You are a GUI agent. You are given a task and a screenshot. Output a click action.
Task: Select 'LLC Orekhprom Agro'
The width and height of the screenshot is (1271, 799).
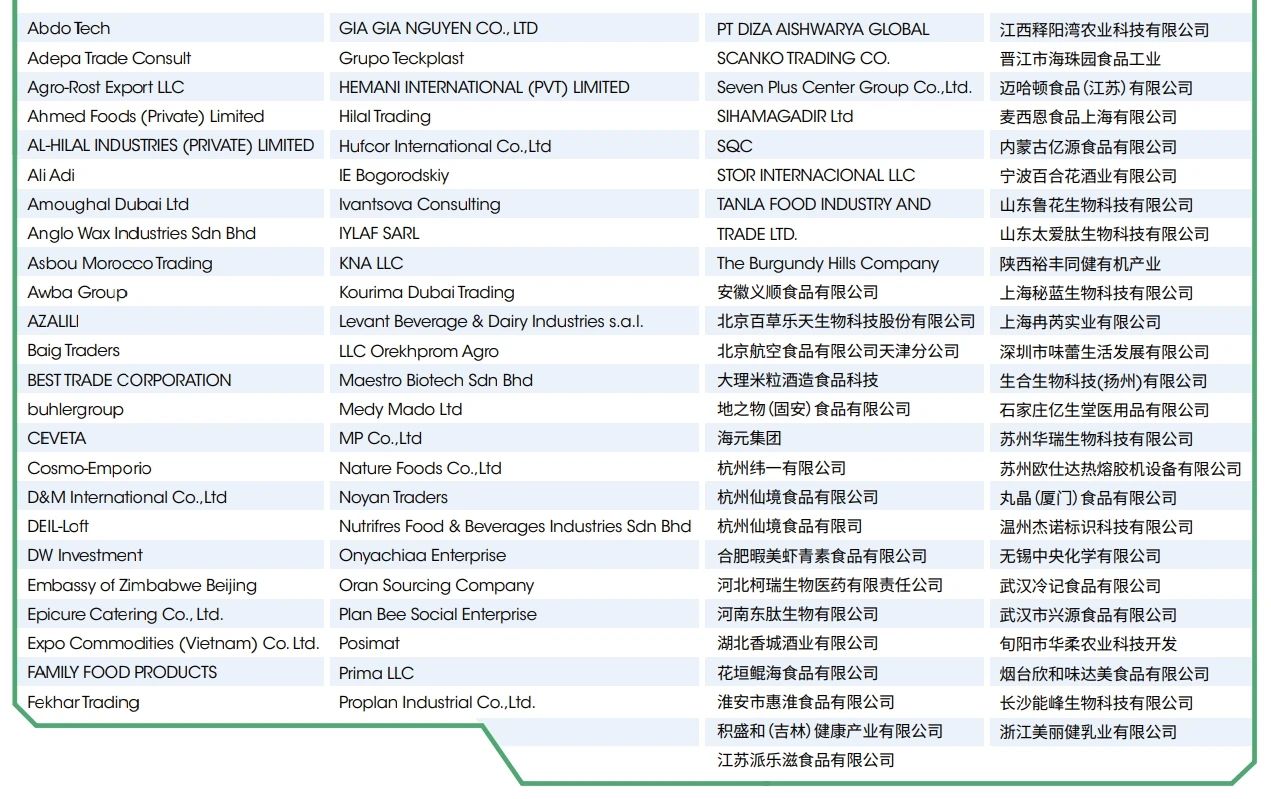pyautogui.click(x=419, y=351)
